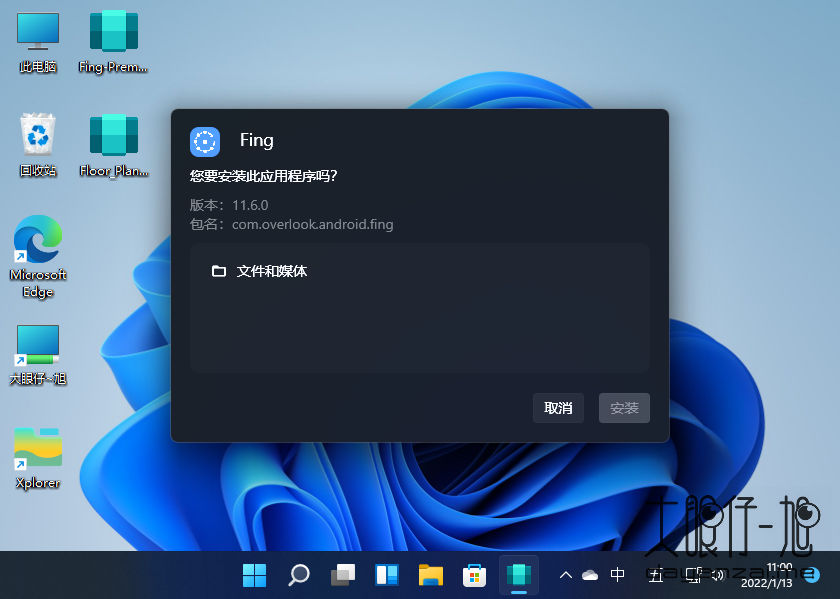Open the Widgets panel on the taskbar
The height and width of the screenshot is (599, 840).
coord(387,575)
